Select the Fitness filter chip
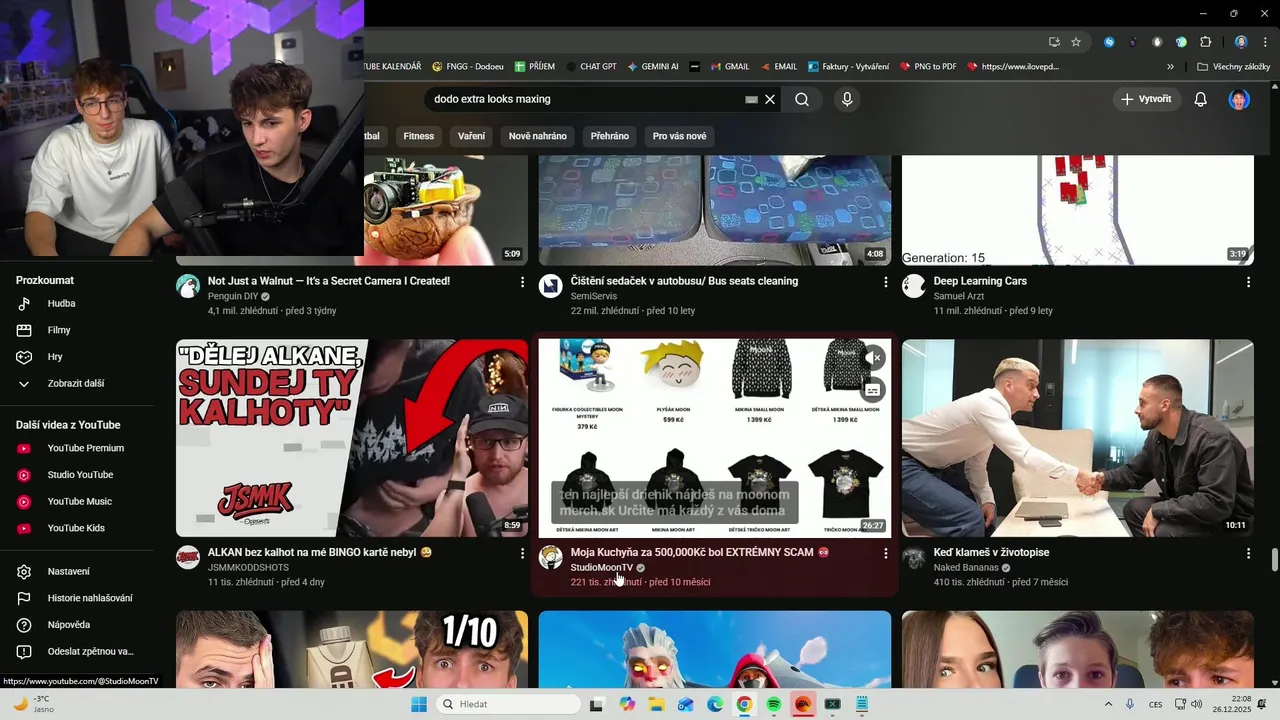 419,136
